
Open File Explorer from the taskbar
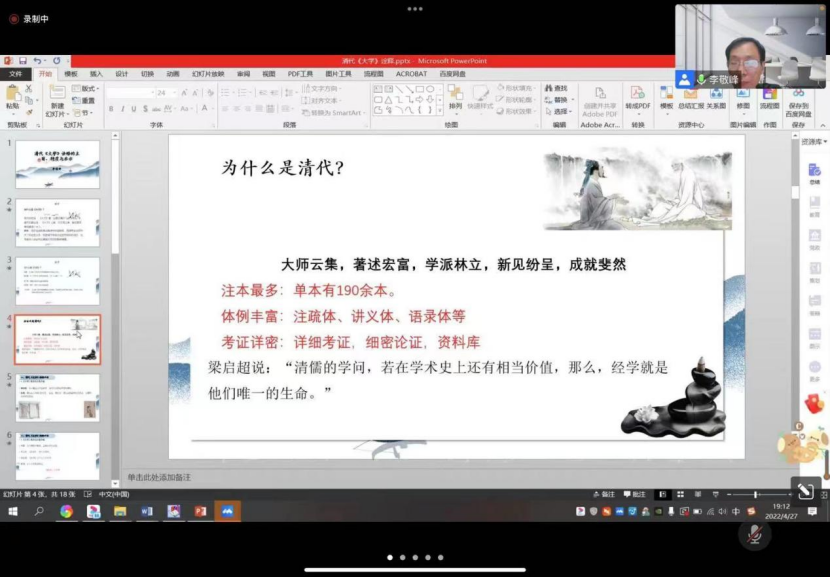tap(120, 511)
